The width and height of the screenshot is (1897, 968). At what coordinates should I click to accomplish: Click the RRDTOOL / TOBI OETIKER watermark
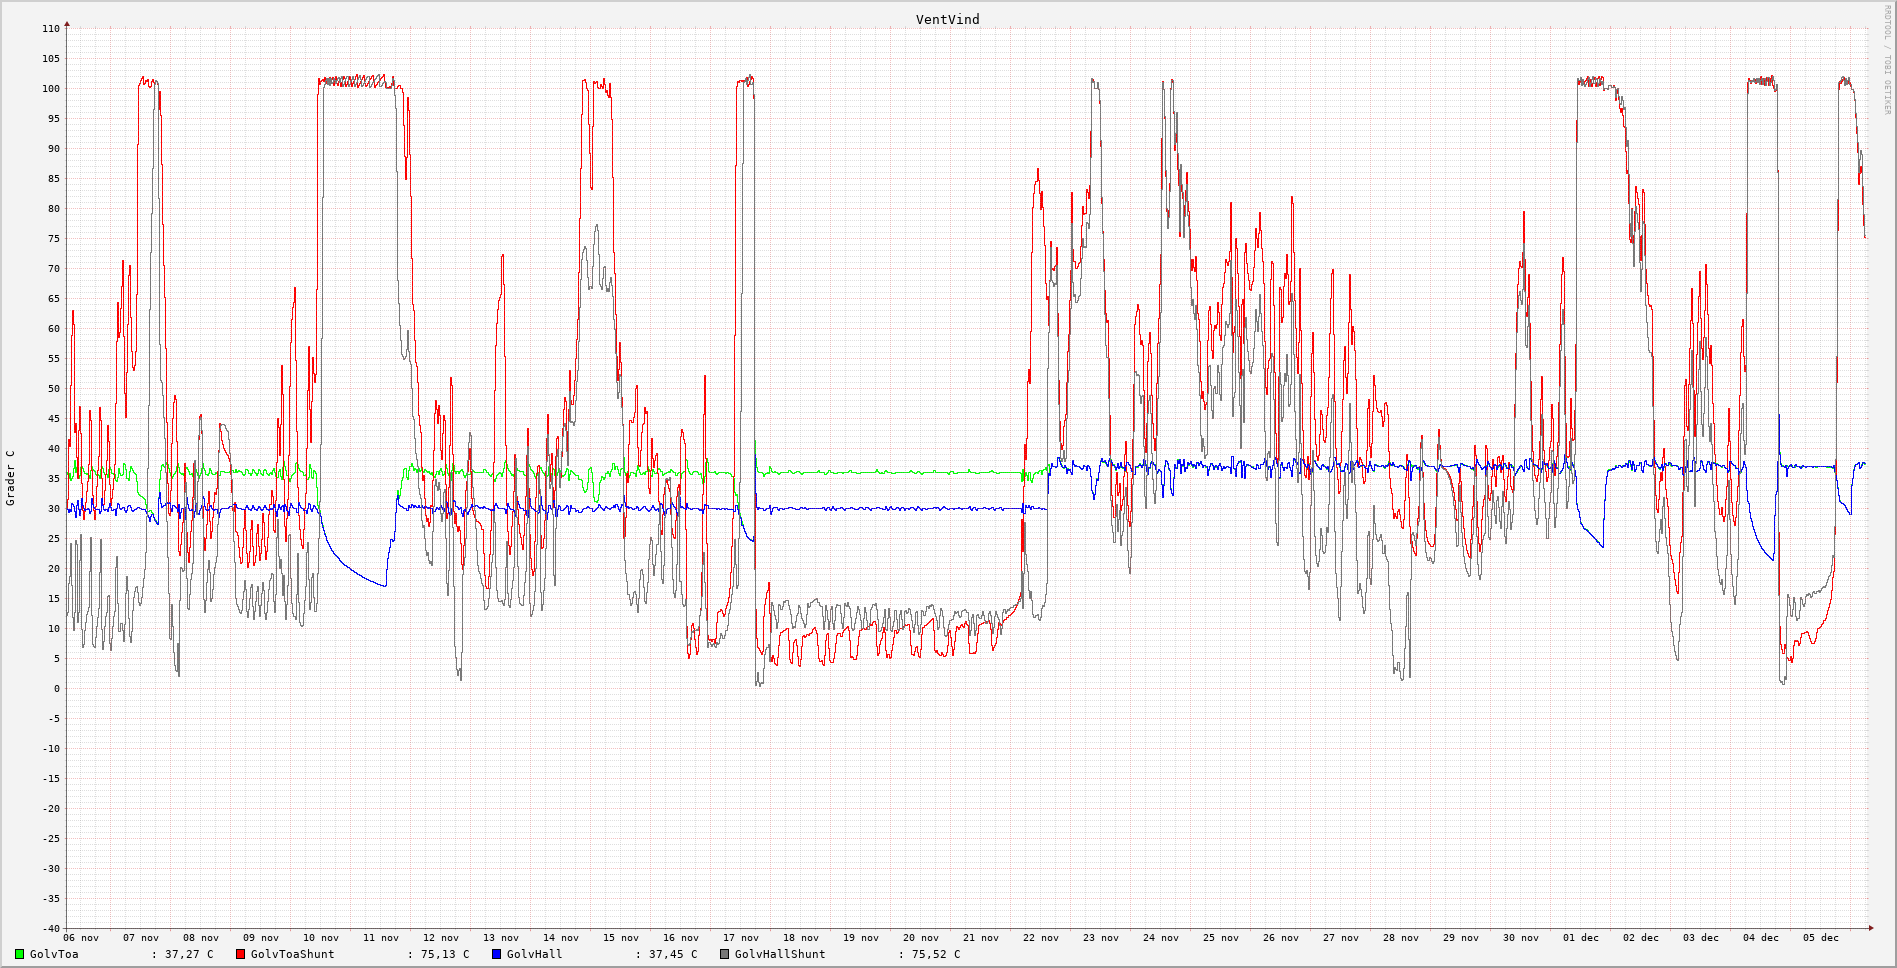pyautogui.click(x=1887, y=60)
